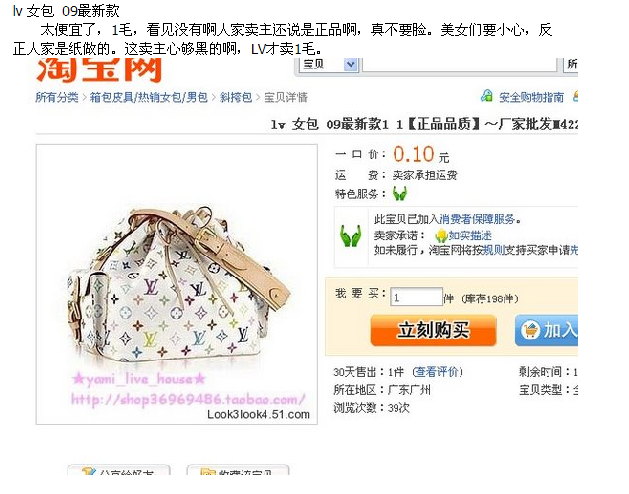Click the 立刻购买 button
Image resolution: width=629 pixels, height=494 pixels.
[434, 330]
